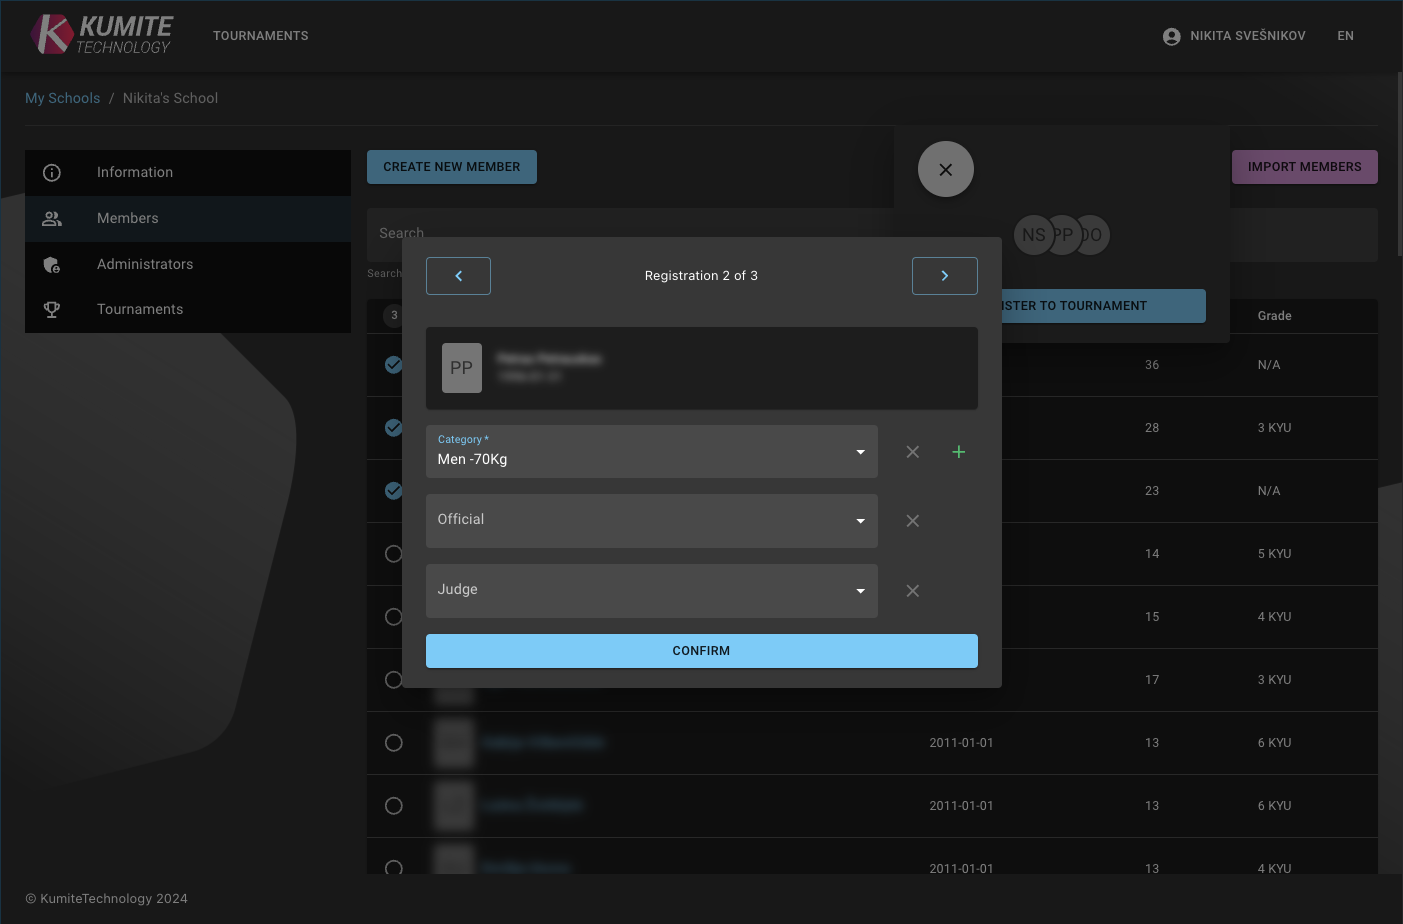Image resolution: width=1403 pixels, height=924 pixels.
Task: Follow the My Schools breadcrumb link
Action: coord(62,98)
